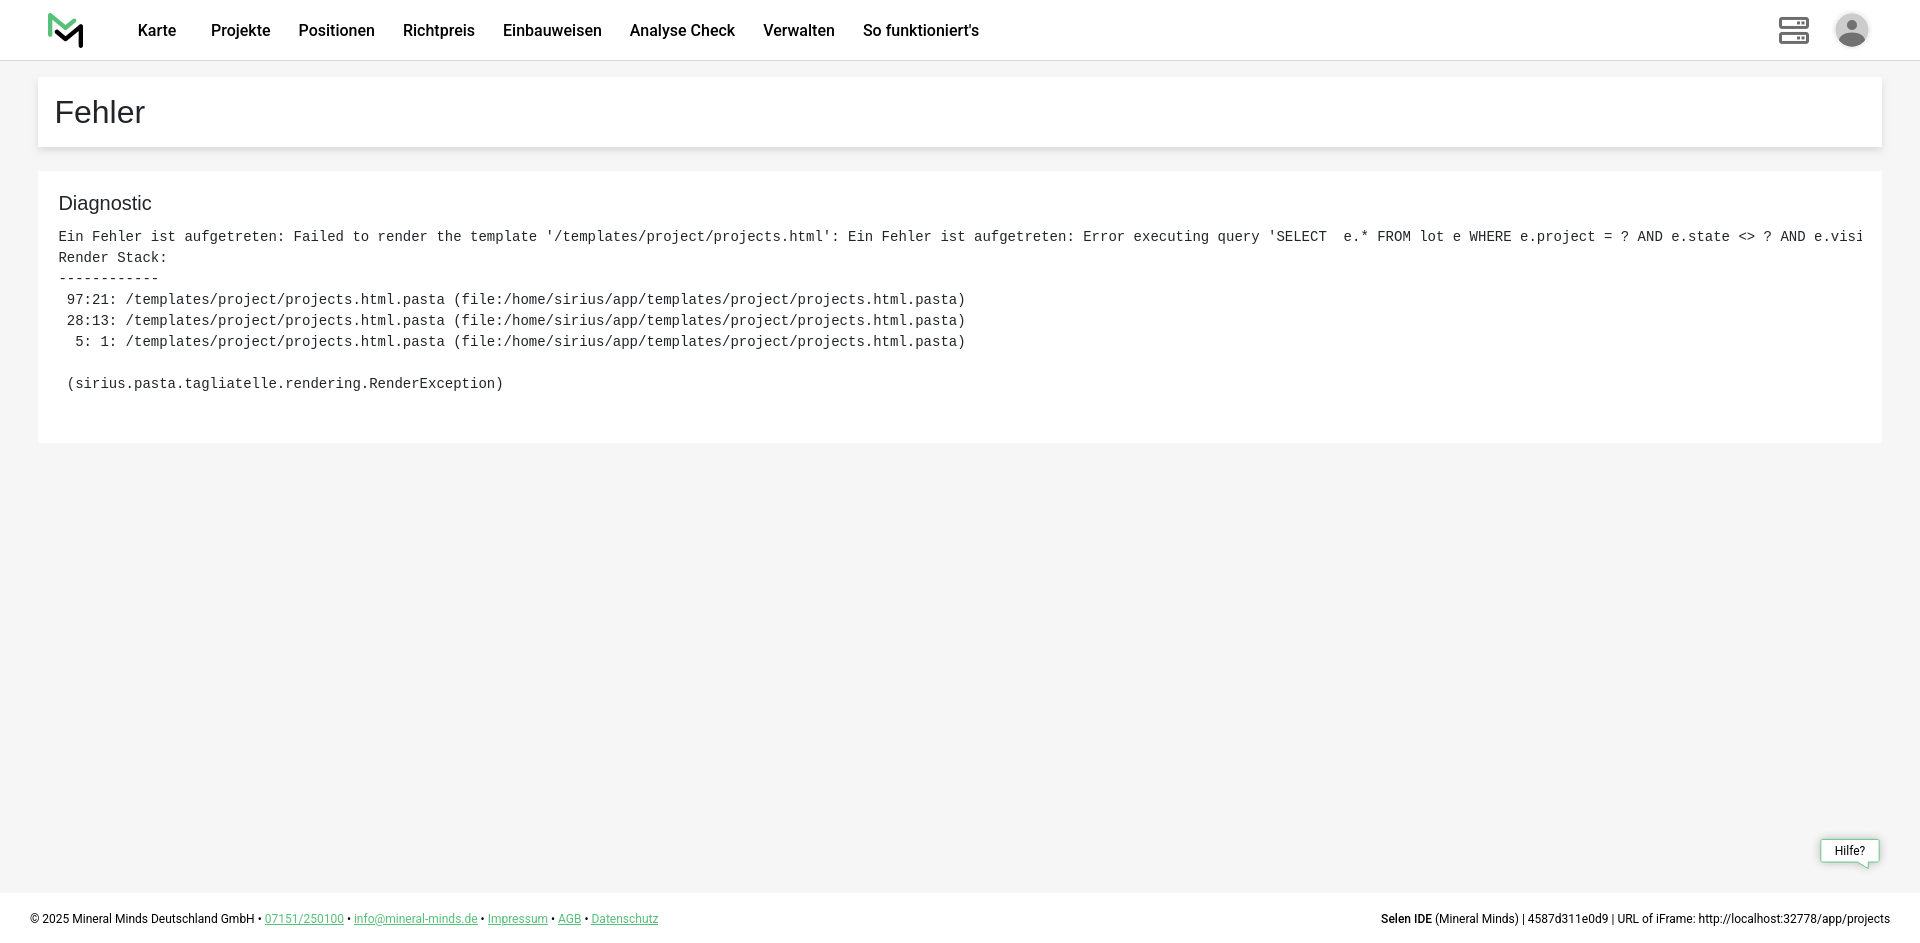Screen dimensions: 1920x943
Task: Open the AGB link in footer
Action: coord(569,919)
